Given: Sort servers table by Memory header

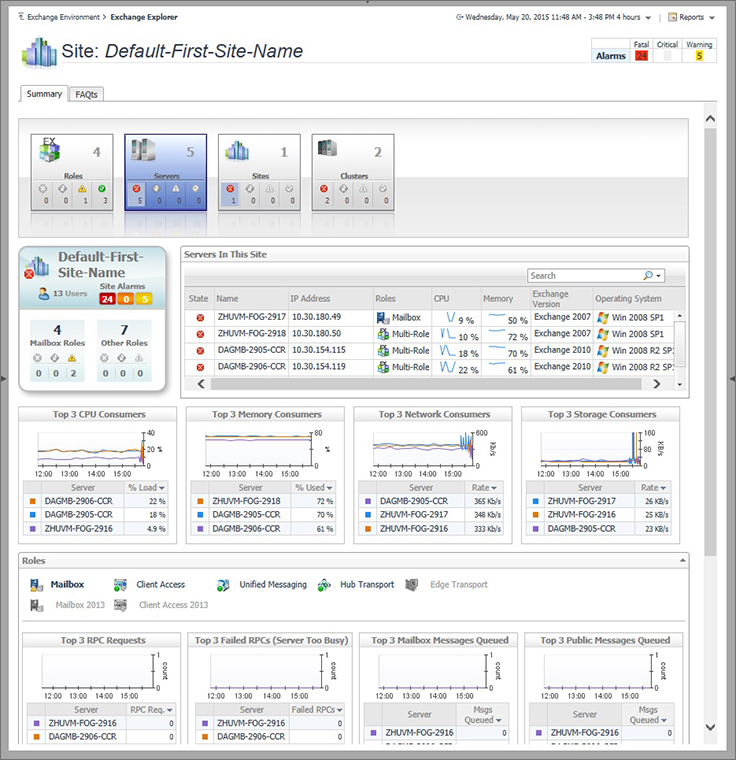Looking at the screenshot, I should [498, 299].
